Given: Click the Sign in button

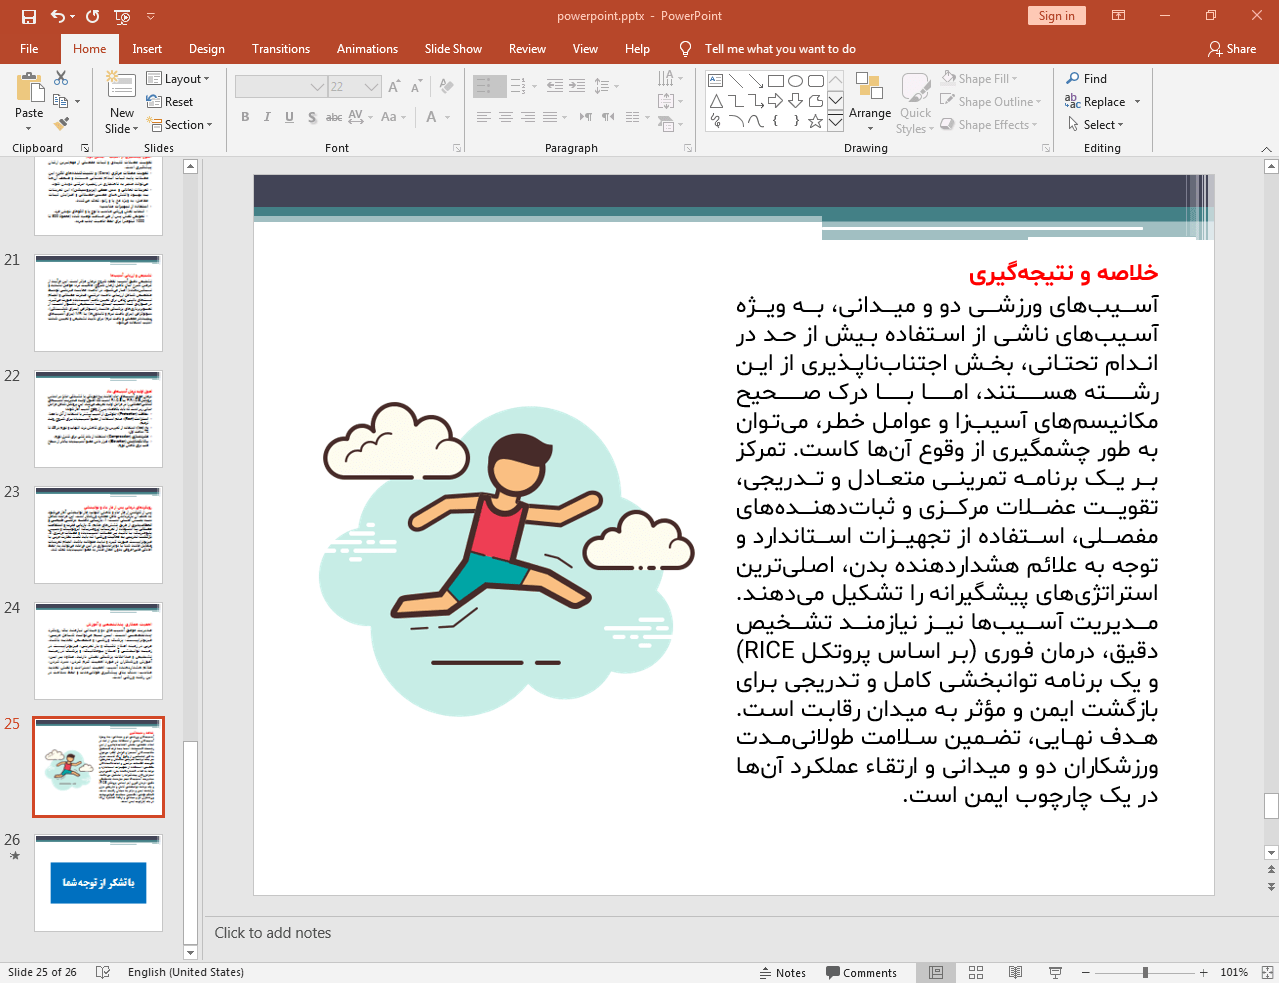Looking at the screenshot, I should click(x=1056, y=16).
